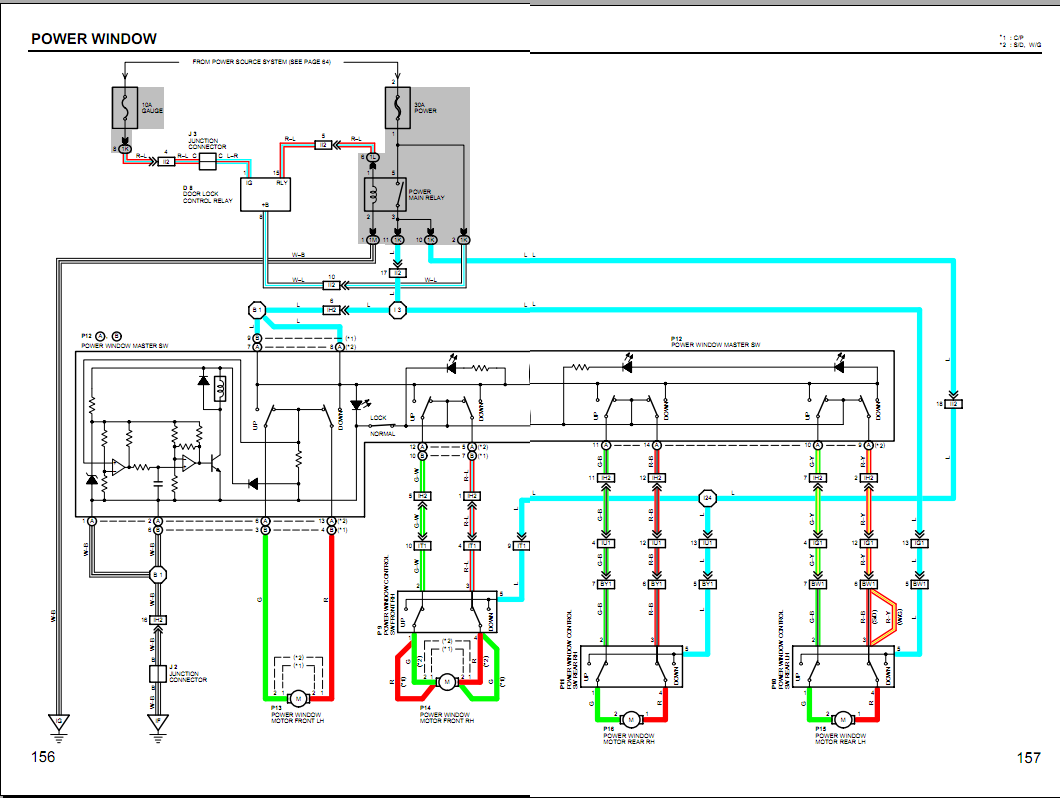The image size is (1060, 798).
Task: Click the 10A GAUGE fuse symbol
Action: (124, 107)
